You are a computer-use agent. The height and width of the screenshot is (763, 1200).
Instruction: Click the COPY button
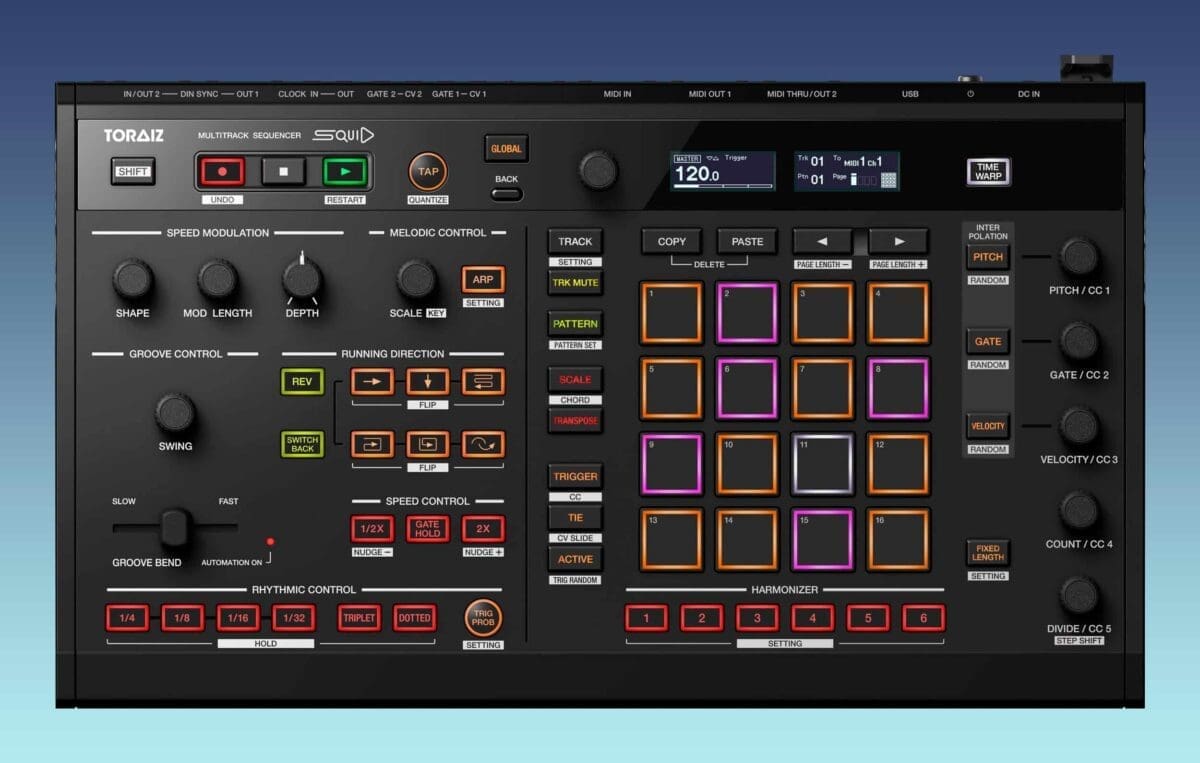click(671, 241)
